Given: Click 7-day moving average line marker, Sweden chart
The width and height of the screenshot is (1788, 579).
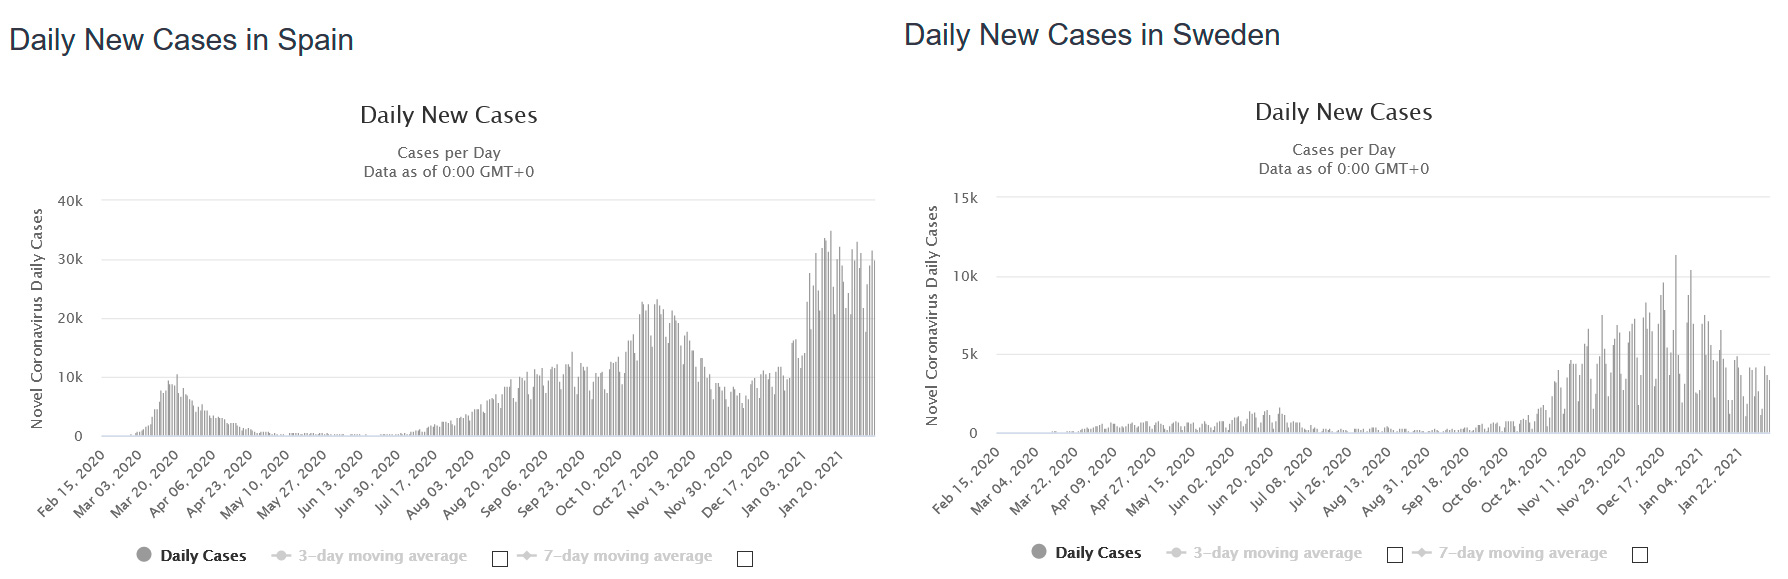Looking at the screenshot, I should (x=1422, y=552).
